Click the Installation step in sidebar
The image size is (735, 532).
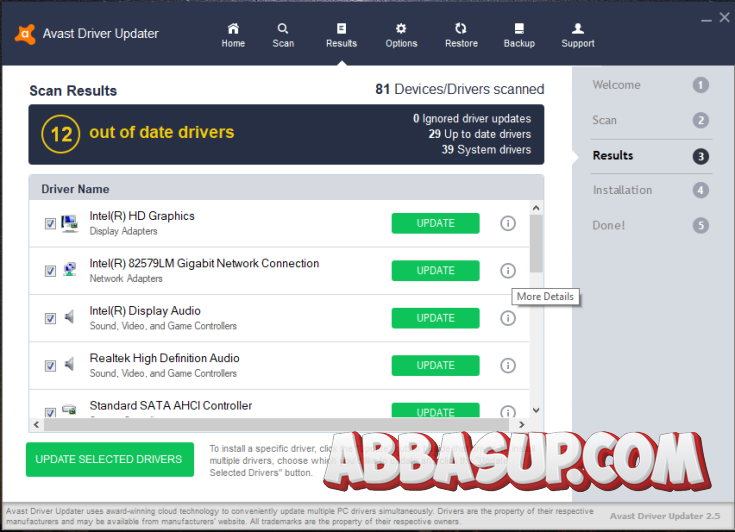[x=651, y=190]
